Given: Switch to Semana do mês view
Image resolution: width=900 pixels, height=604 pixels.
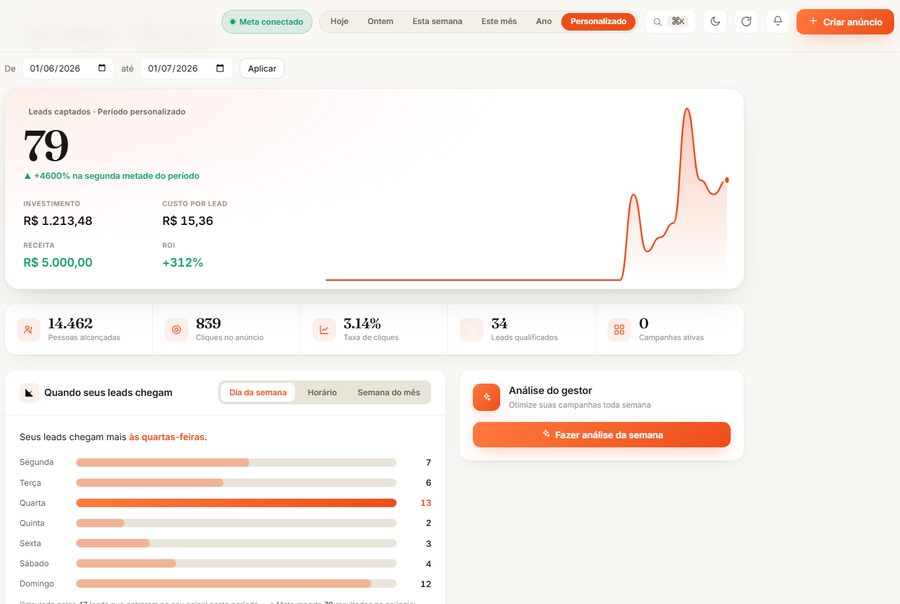Looking at the screenshot, I should (x=389, y=393).
